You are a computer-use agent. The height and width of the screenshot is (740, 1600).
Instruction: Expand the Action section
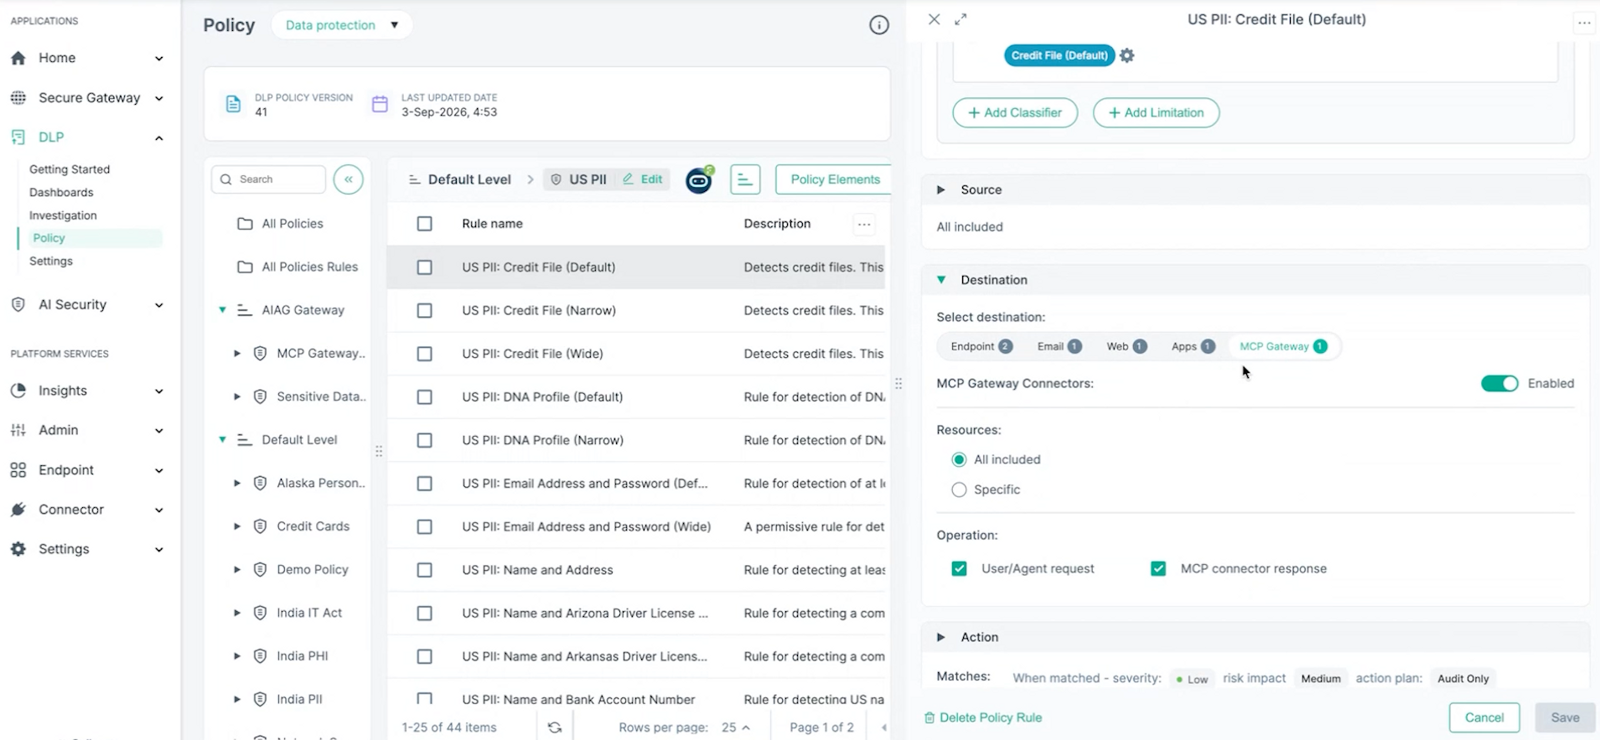[x=941, y=637]
